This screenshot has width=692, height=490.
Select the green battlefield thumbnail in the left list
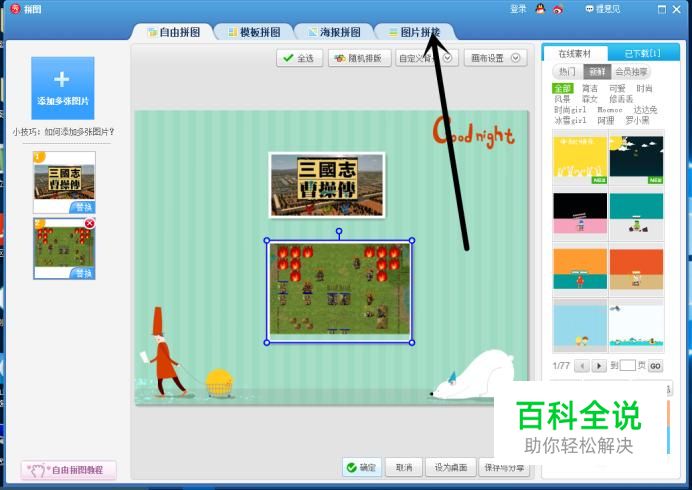coord(64,245)
